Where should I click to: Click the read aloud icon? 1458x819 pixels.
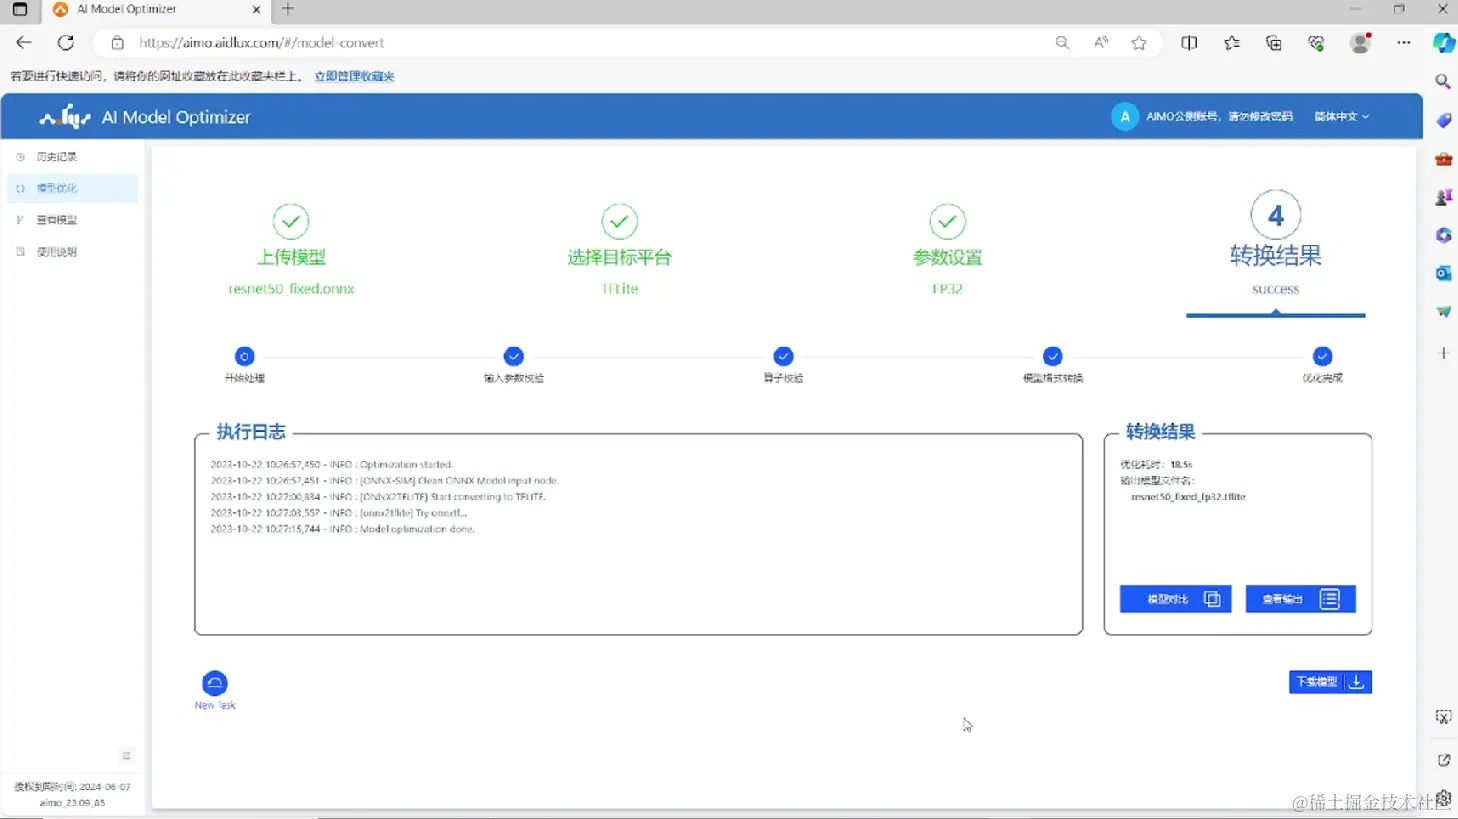point(1101,43)
